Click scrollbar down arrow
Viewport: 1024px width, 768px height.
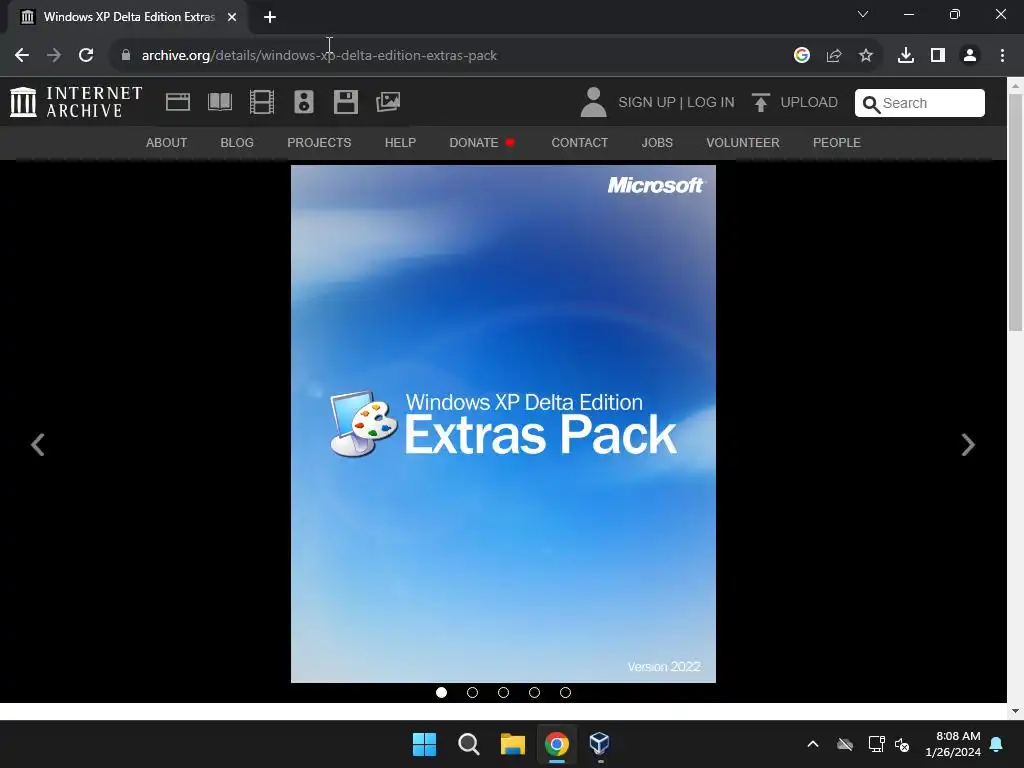point(1016,711)
